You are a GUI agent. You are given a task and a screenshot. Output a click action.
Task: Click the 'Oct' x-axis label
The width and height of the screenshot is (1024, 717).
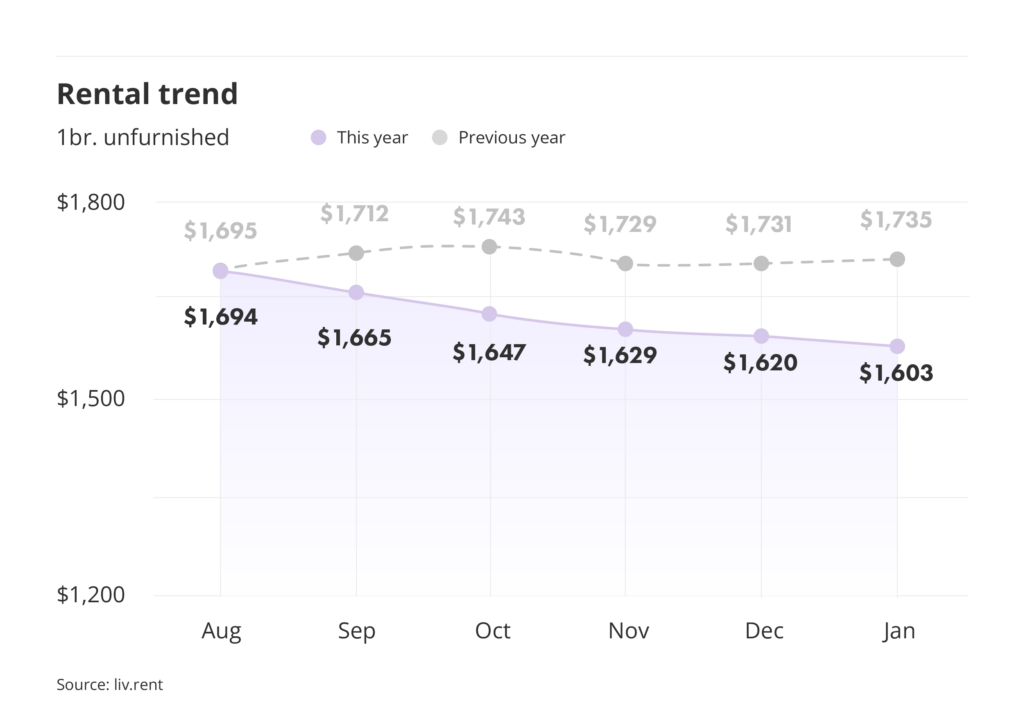[x=492, y=631]
